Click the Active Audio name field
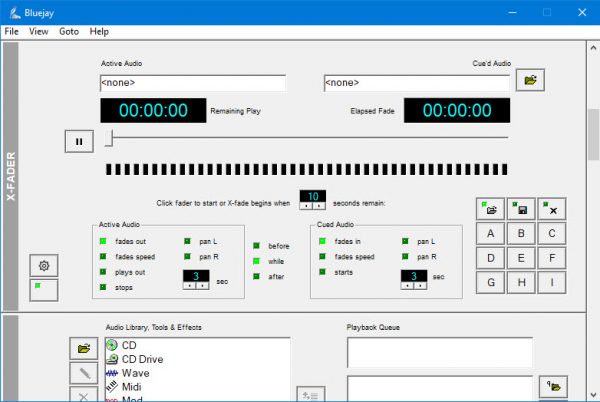600x402 pixels. click(x=193, y=83)
